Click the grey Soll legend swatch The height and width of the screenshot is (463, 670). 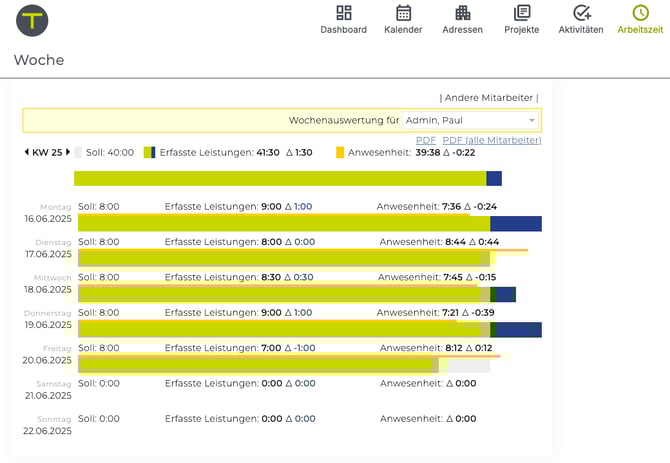click(x=78, y=152)
